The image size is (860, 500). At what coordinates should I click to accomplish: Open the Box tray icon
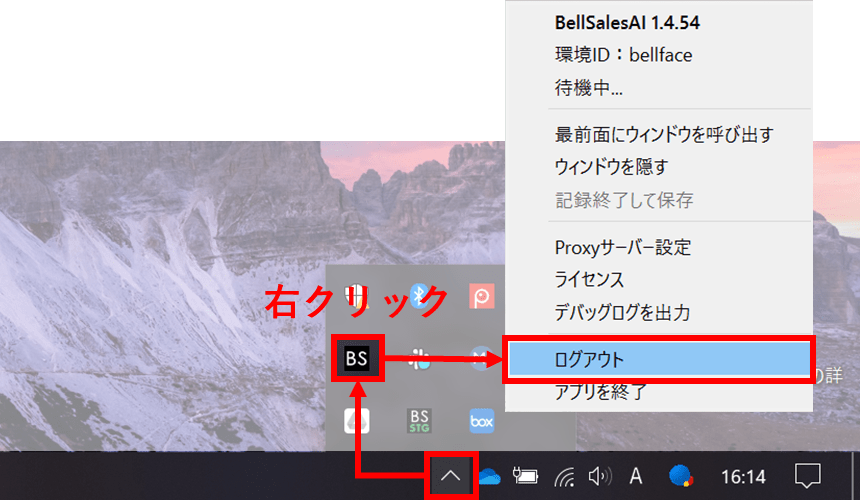(482, 421)
